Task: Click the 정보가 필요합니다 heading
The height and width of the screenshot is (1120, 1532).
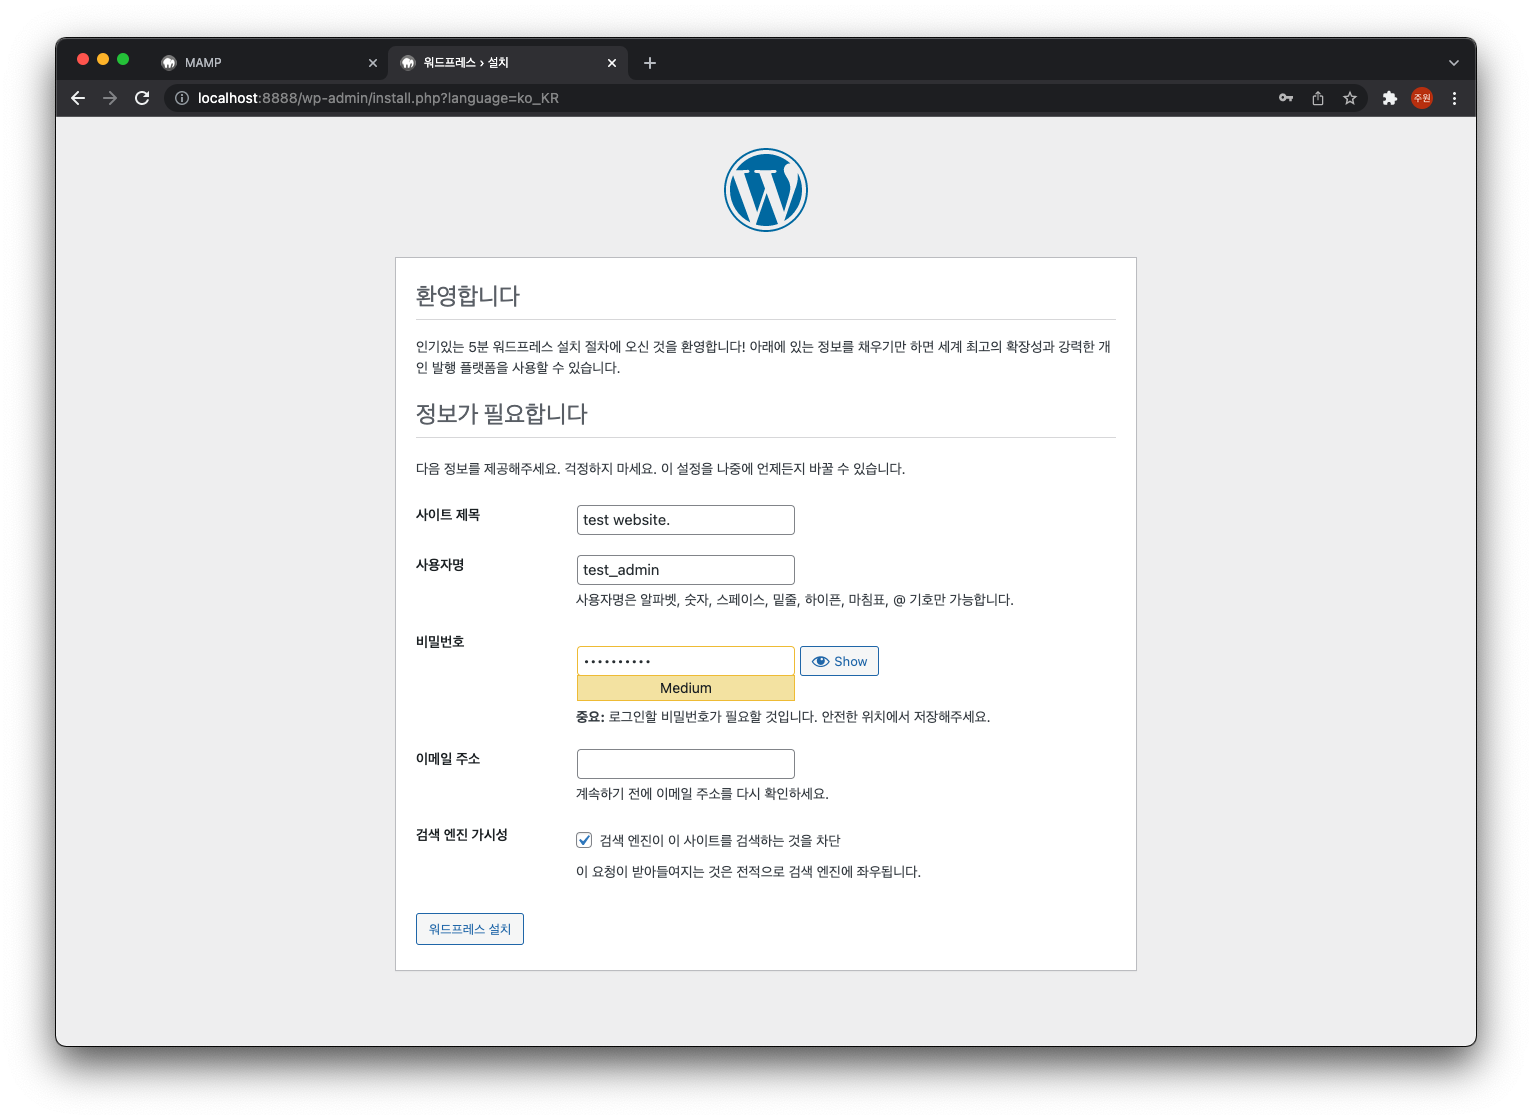Action: (x=502, y=414)
